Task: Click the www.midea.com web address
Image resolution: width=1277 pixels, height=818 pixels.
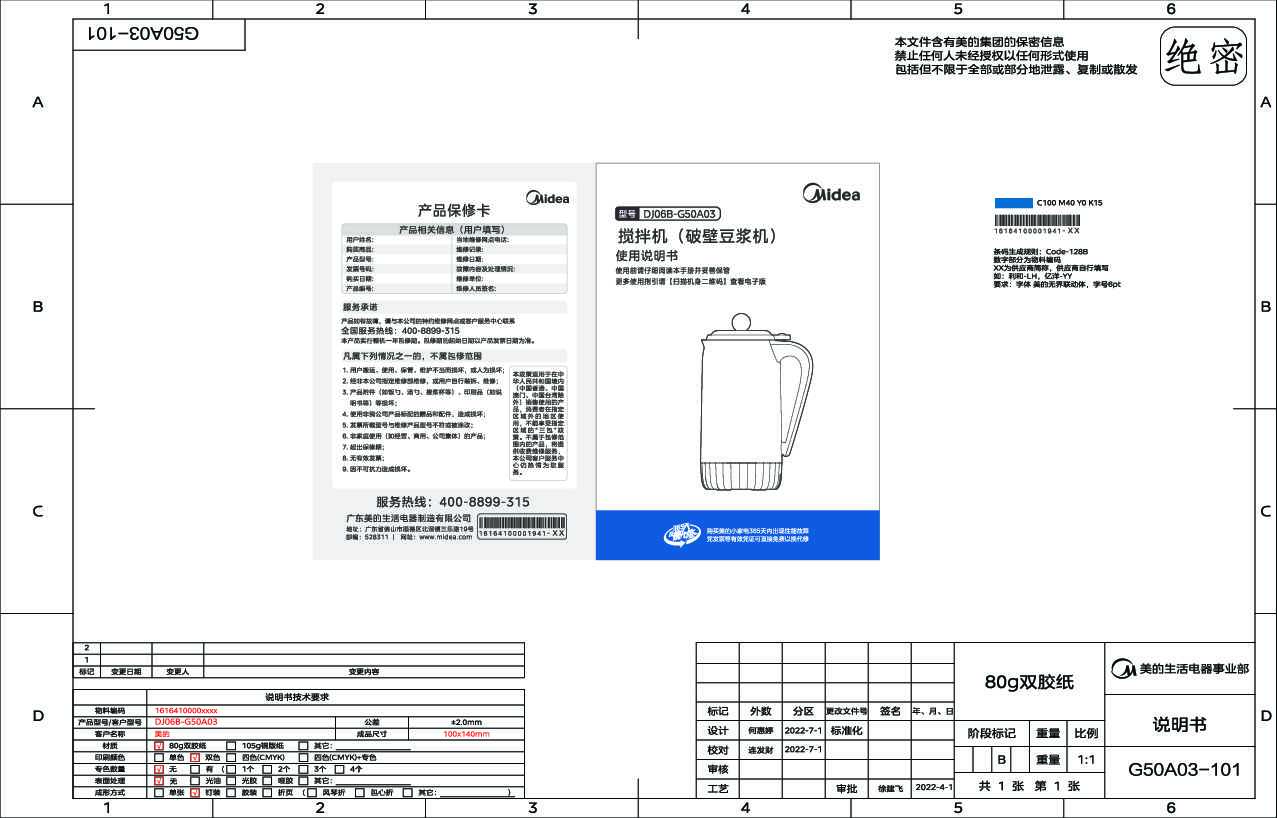Action: (x=445, y=537)
